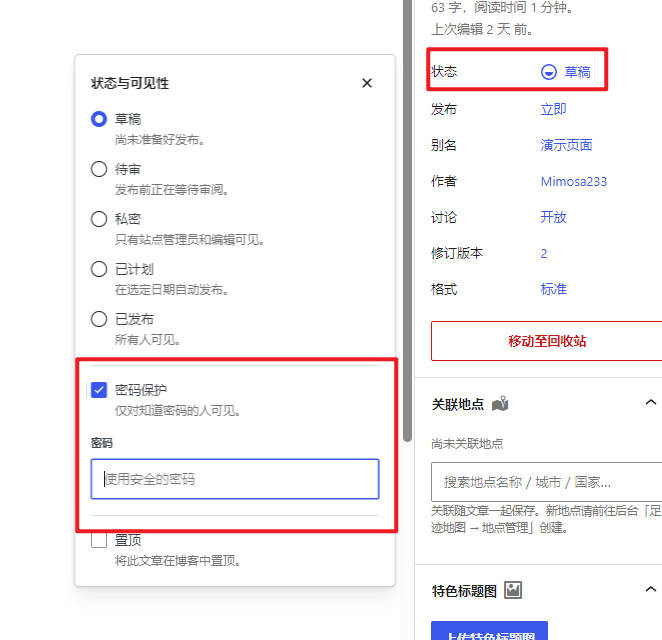The height and width of the screenshot is (640, 662).
Task: Collapse the 关联地点 panel
Action: (x=651, y=402)
